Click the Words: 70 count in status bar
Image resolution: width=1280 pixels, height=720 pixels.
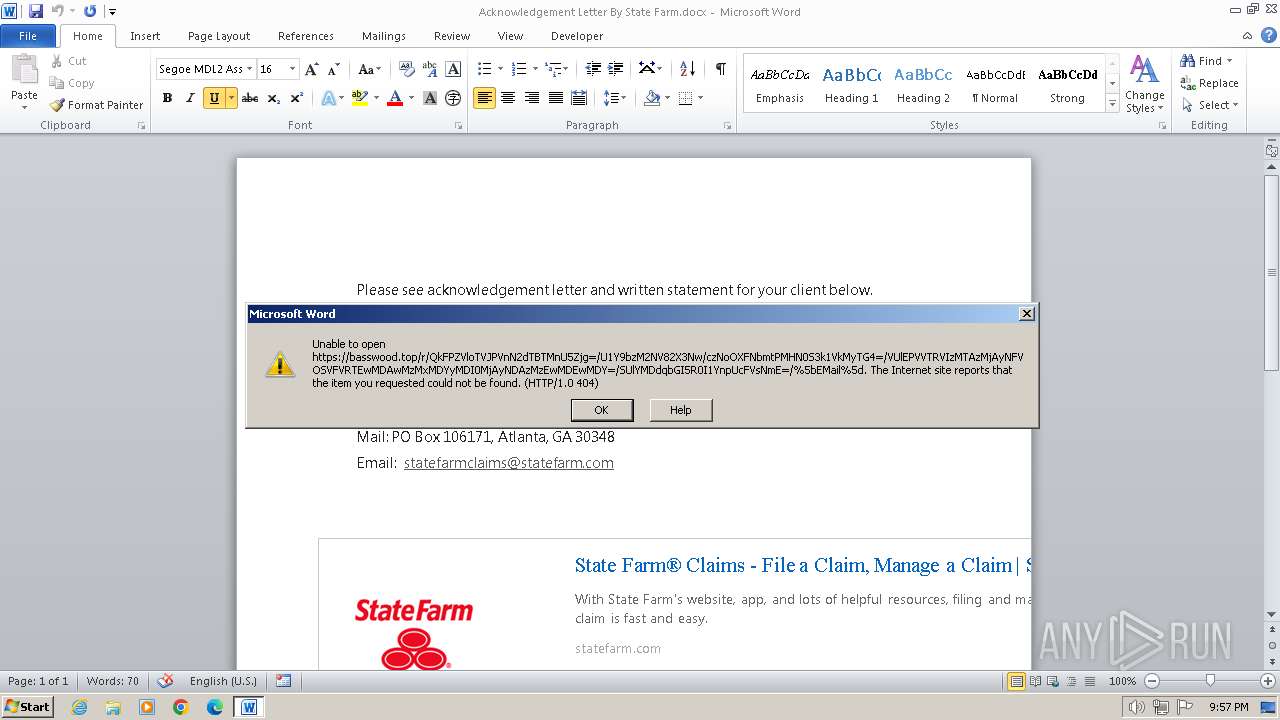[113, 681]
